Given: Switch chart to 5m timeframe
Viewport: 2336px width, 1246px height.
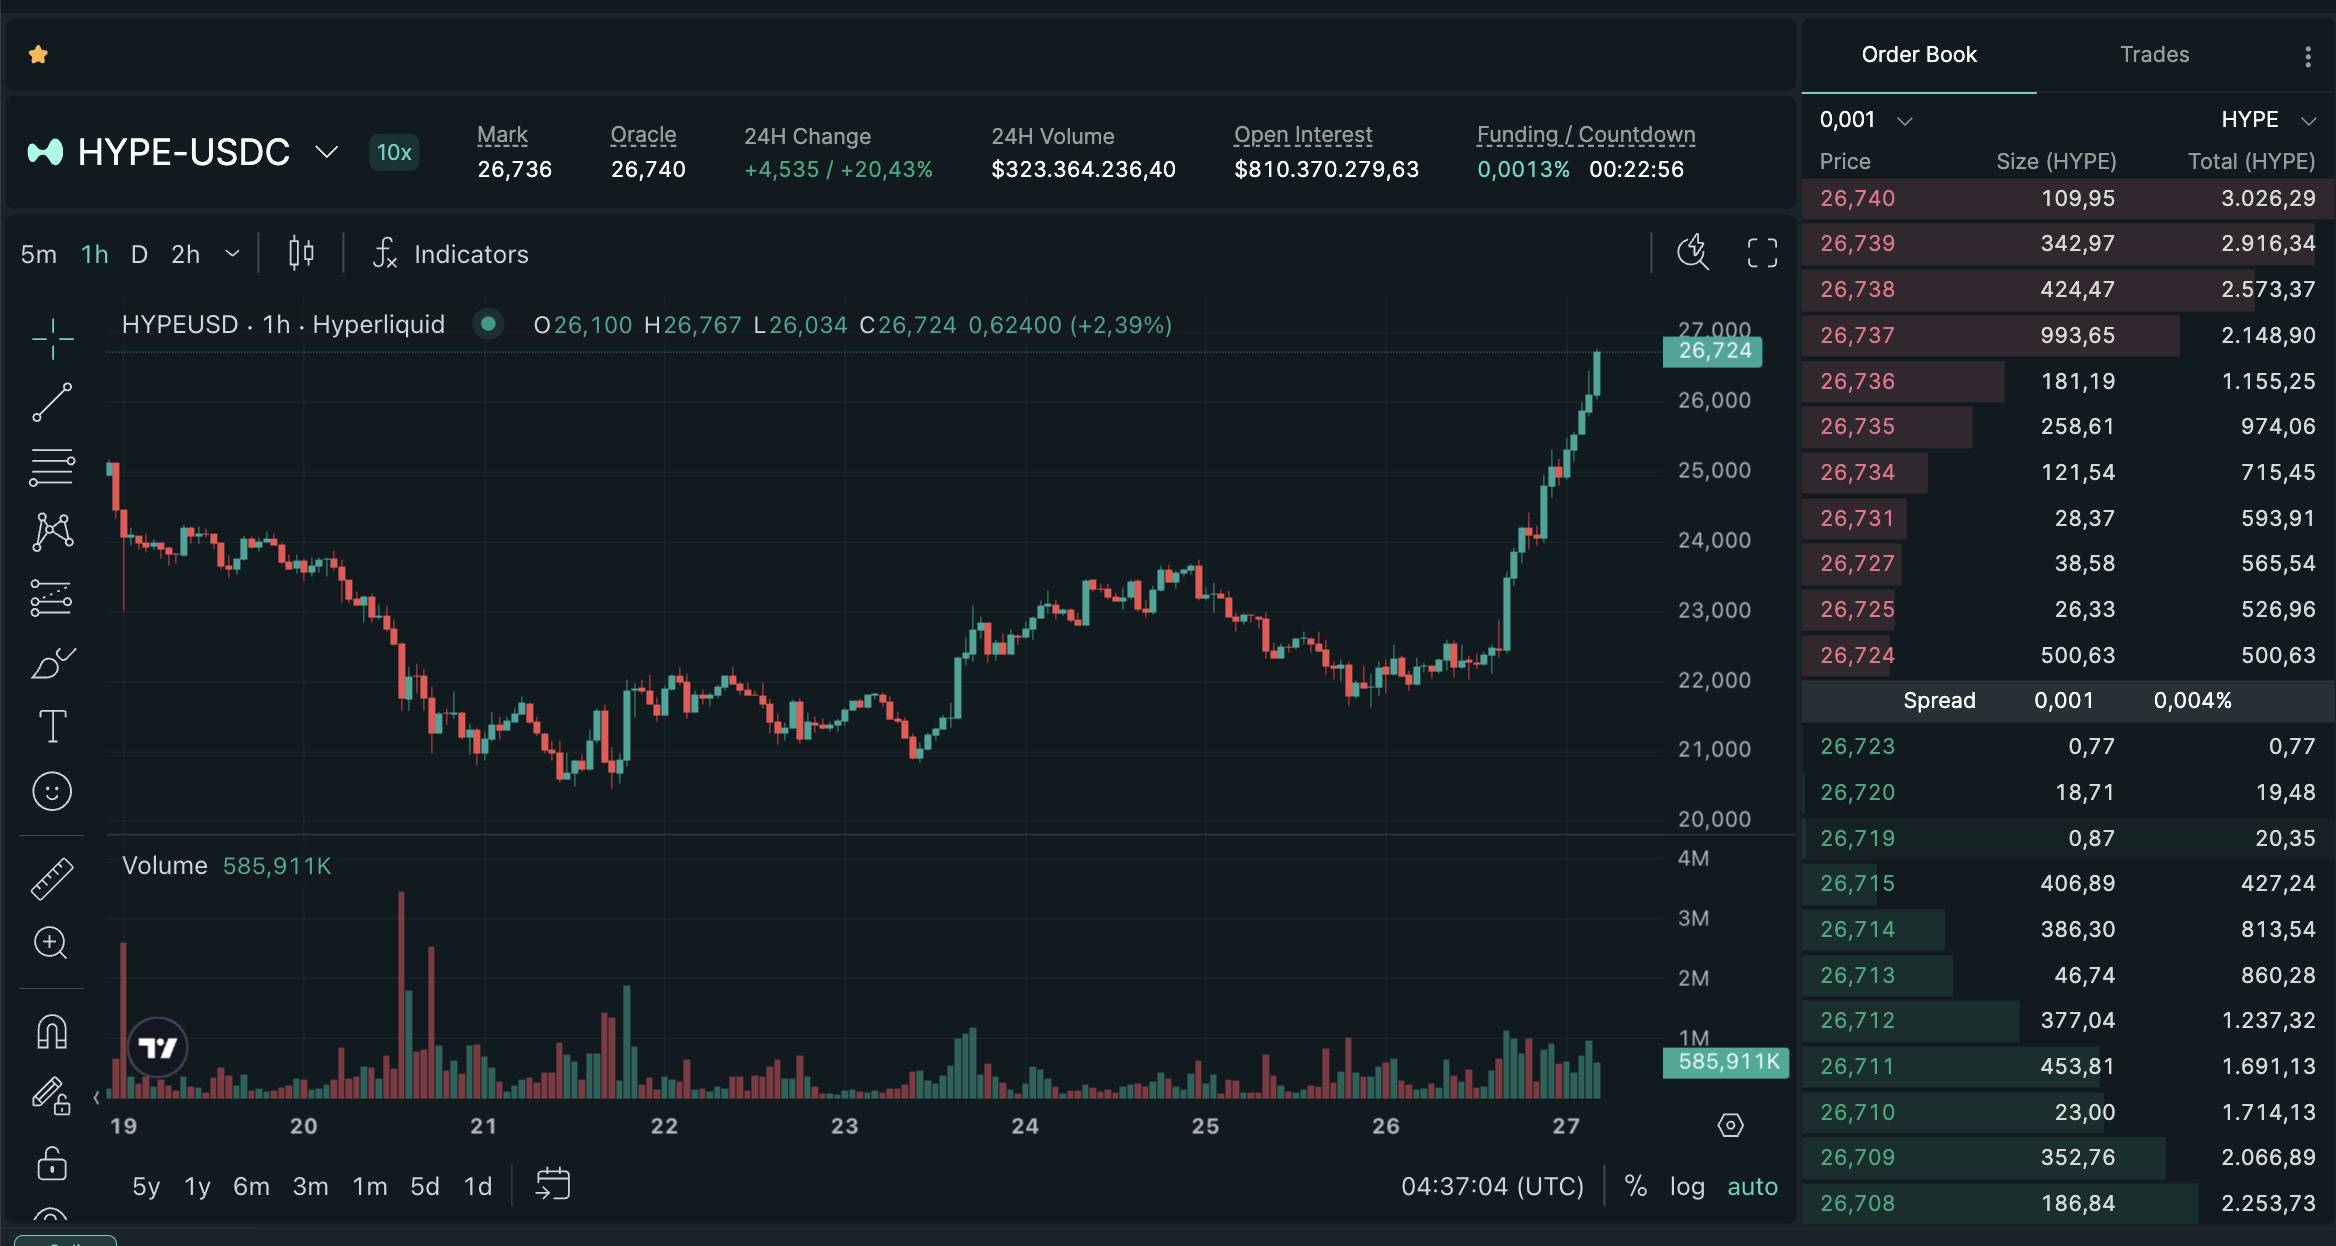Looking at the screenshot, I should click(x=37, y=253).
